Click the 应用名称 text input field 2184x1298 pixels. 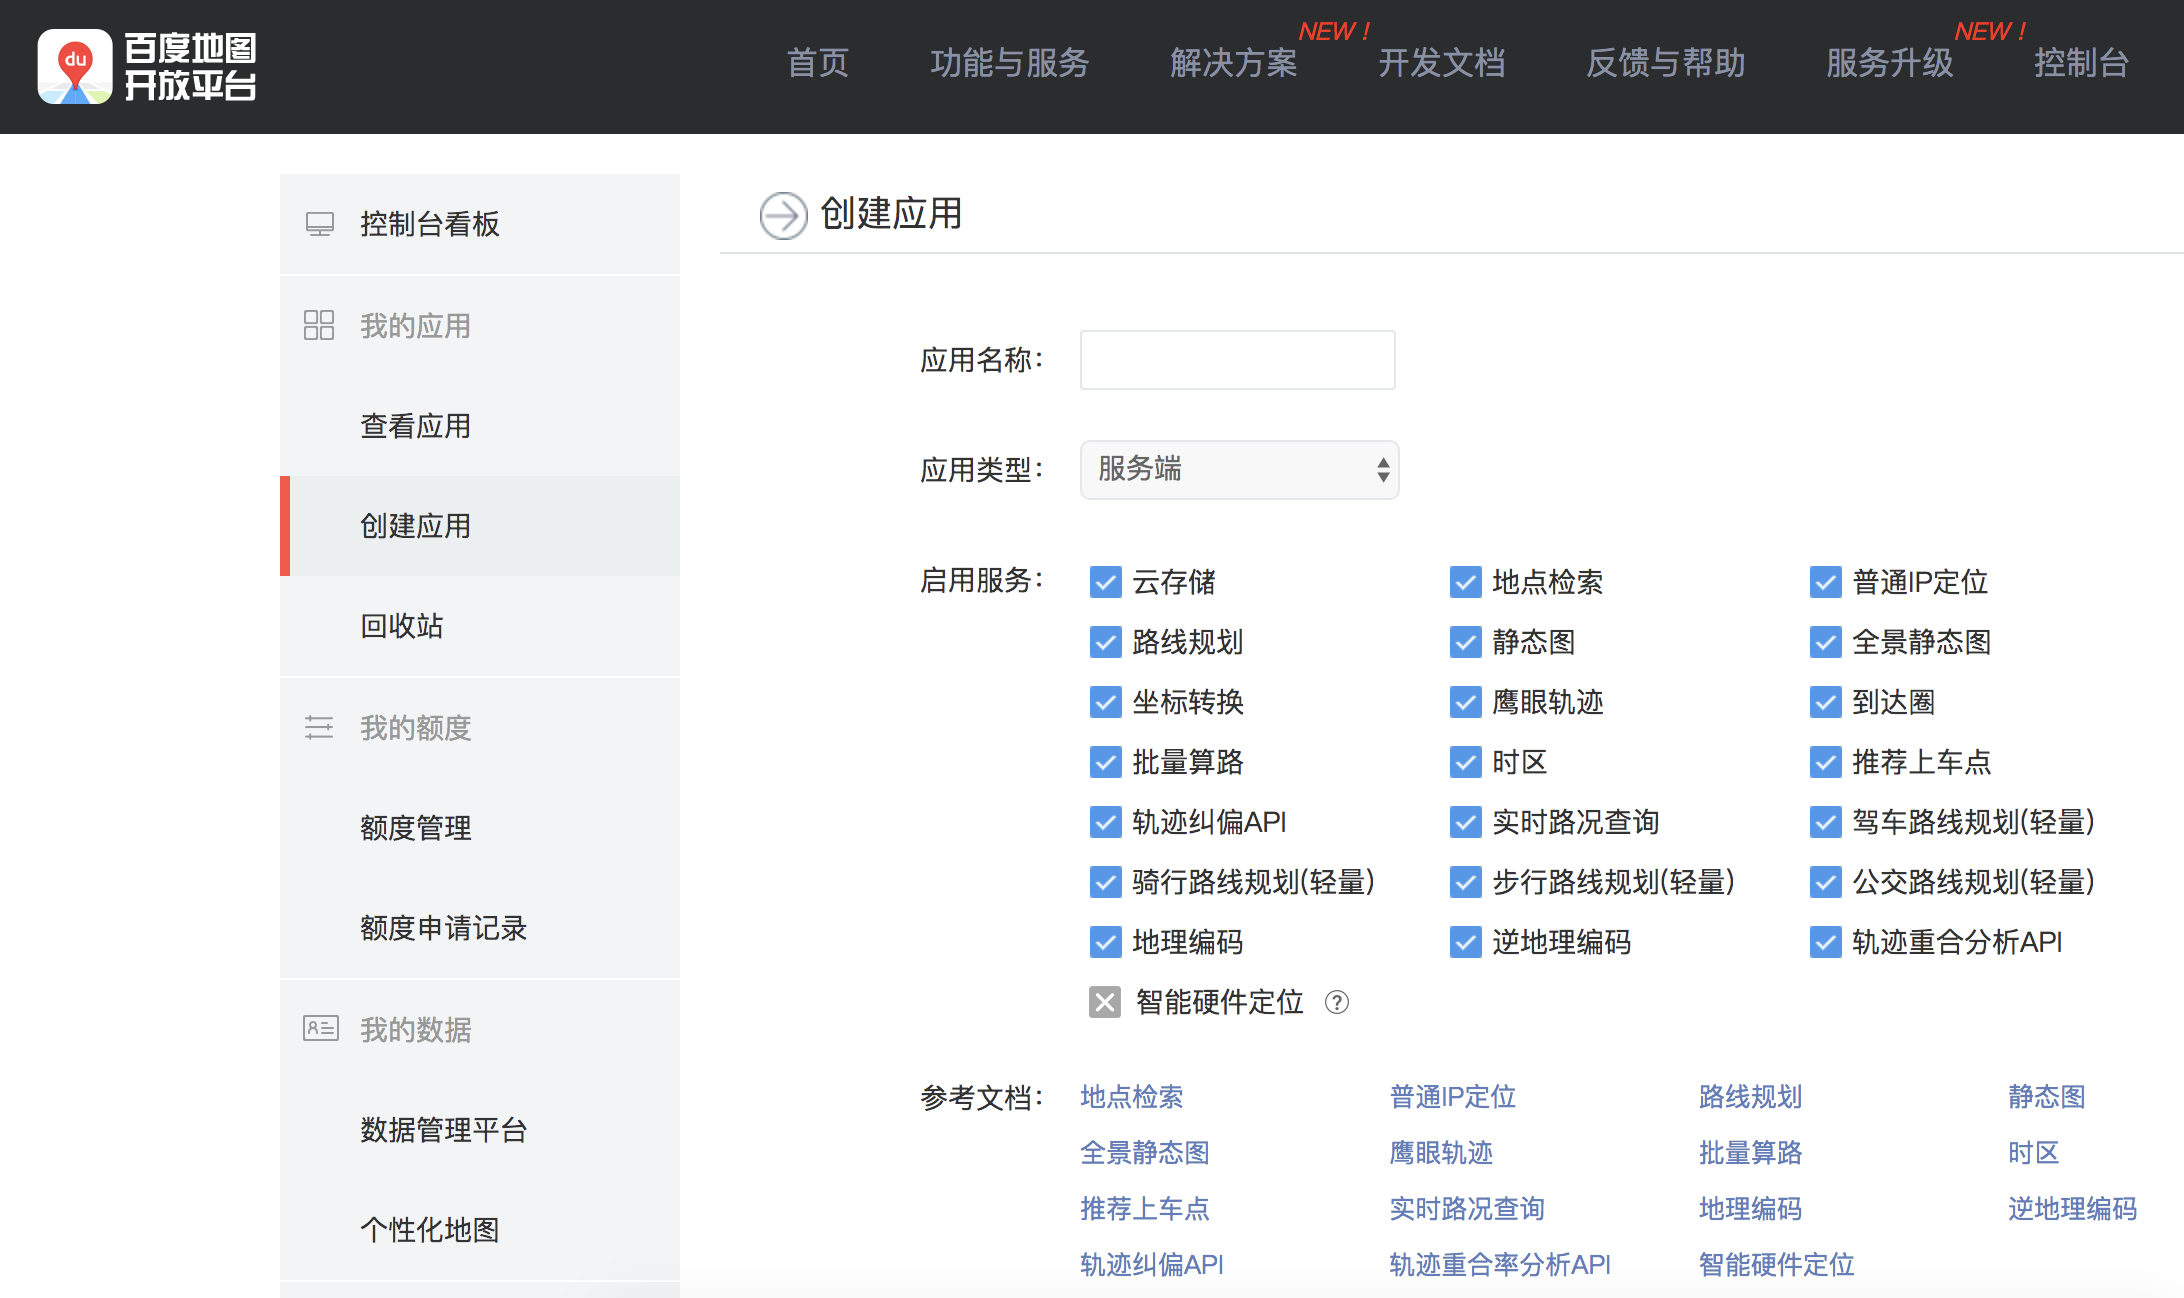point(1238,360)
